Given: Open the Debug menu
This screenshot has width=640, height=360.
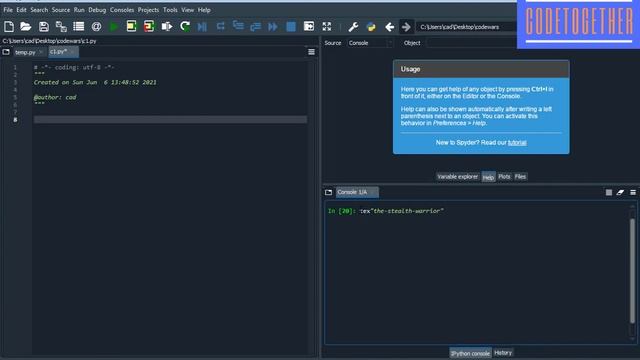Looking at the screenshot, I should tap(97, 10).
